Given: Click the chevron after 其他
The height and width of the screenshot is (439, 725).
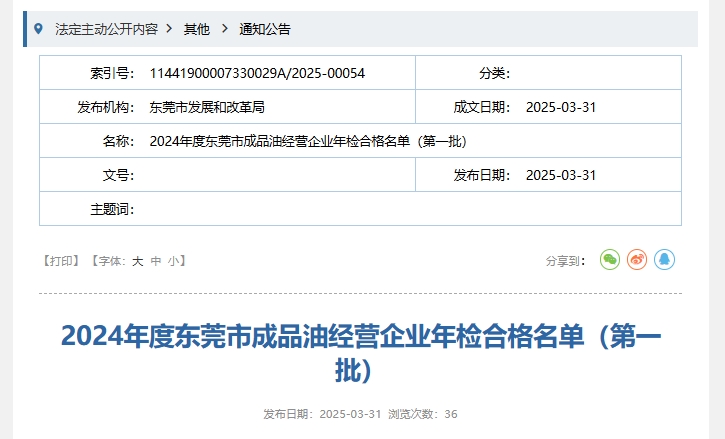Looking at the screenshot, I should click(x=224, y=29).
